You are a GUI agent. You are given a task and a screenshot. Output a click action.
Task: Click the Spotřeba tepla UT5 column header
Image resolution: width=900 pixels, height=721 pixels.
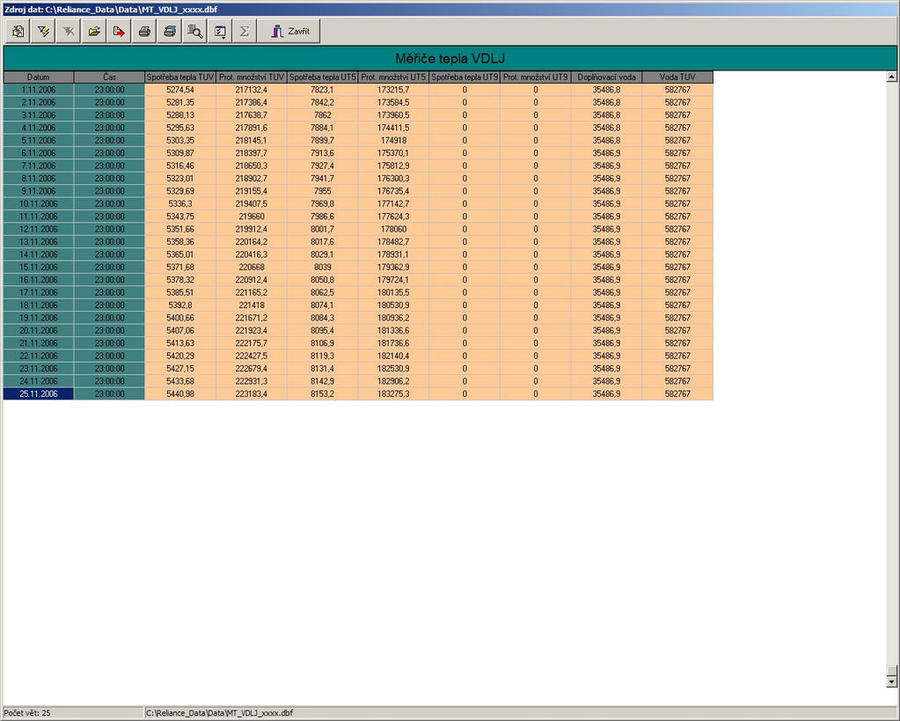coord(323,77)
